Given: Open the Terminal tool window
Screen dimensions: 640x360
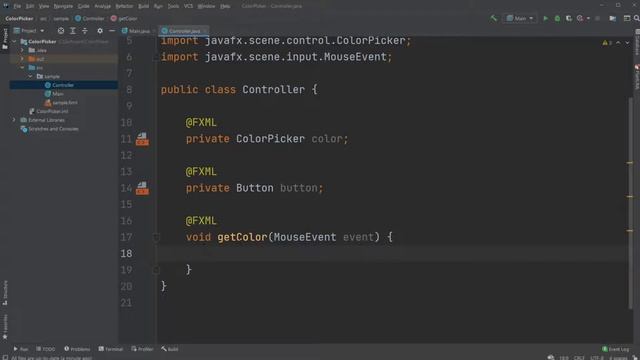Looking at the screenshot, I should click(x=111, y=349).
